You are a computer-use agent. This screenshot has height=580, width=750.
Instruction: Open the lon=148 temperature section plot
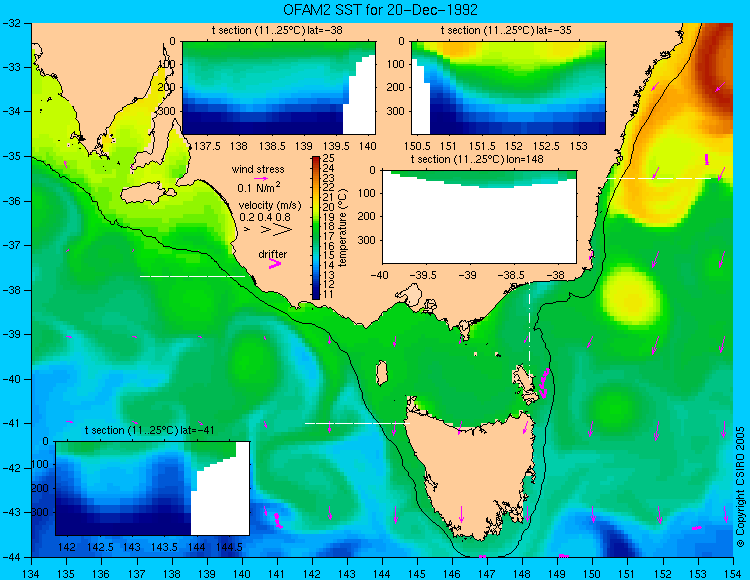point(479,217)
